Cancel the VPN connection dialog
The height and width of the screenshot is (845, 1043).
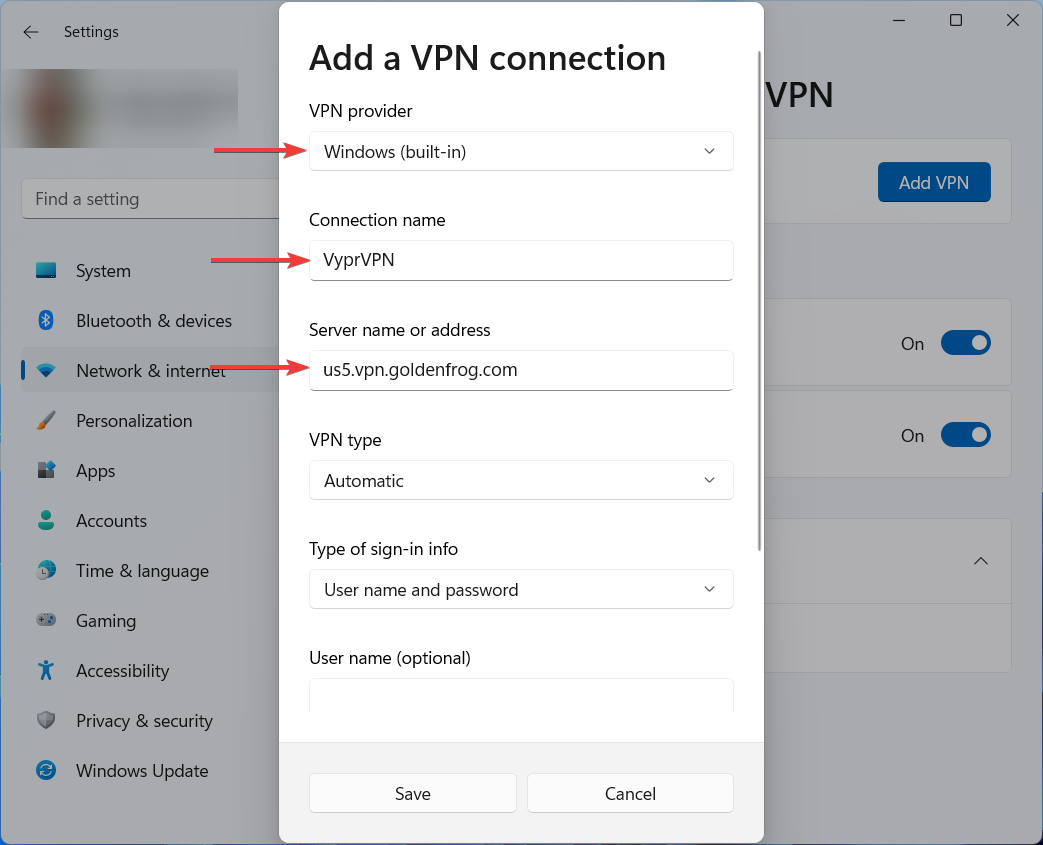coord(630,794)
